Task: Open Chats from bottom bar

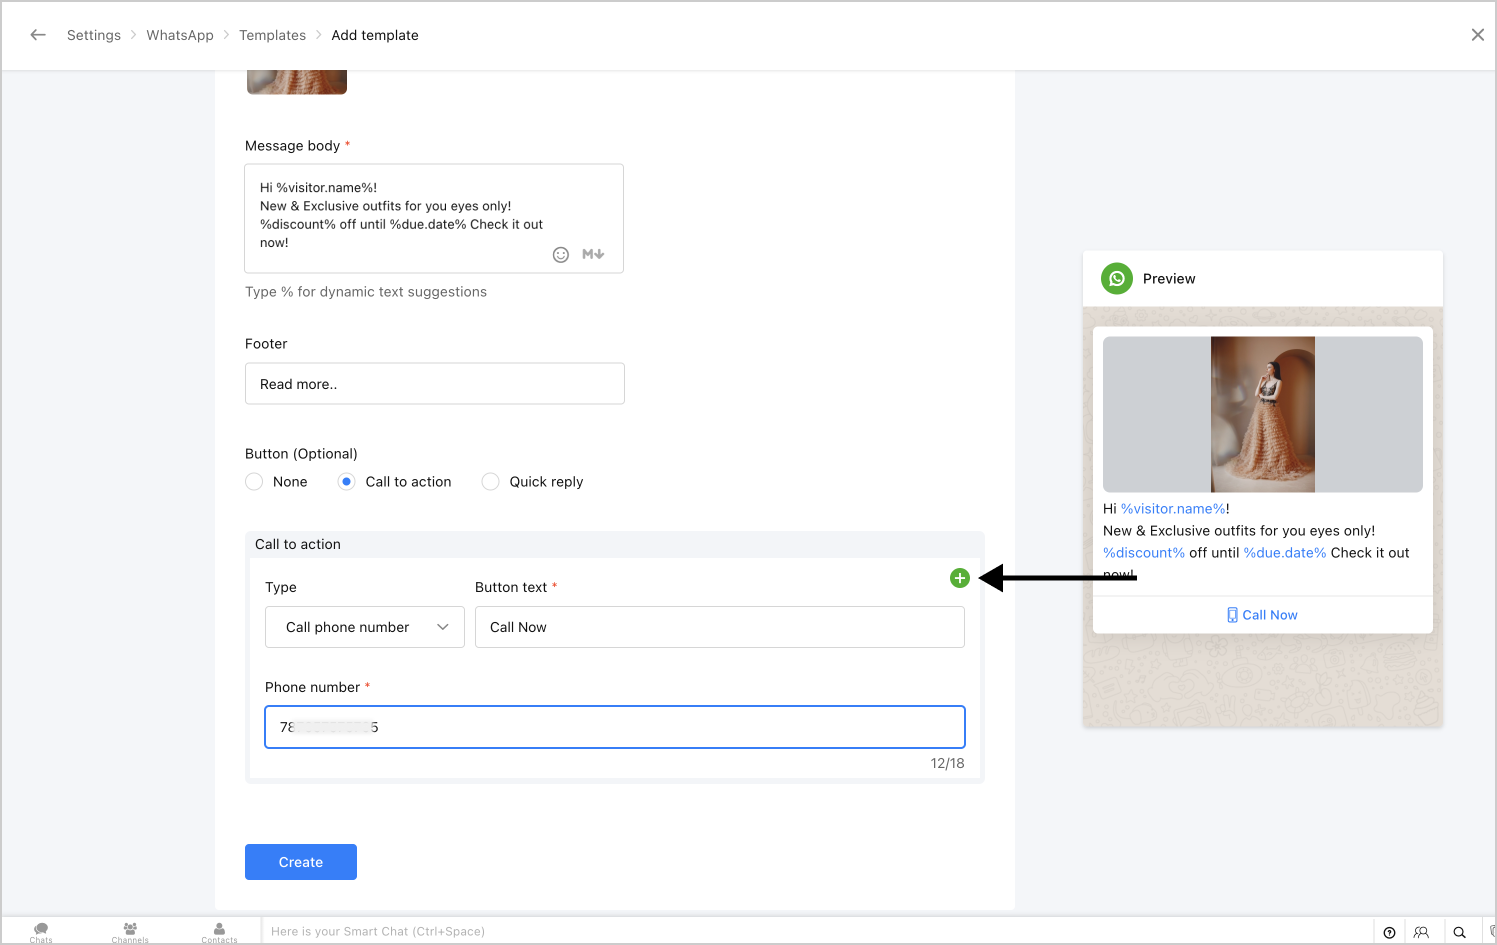Action: [41, 931]
